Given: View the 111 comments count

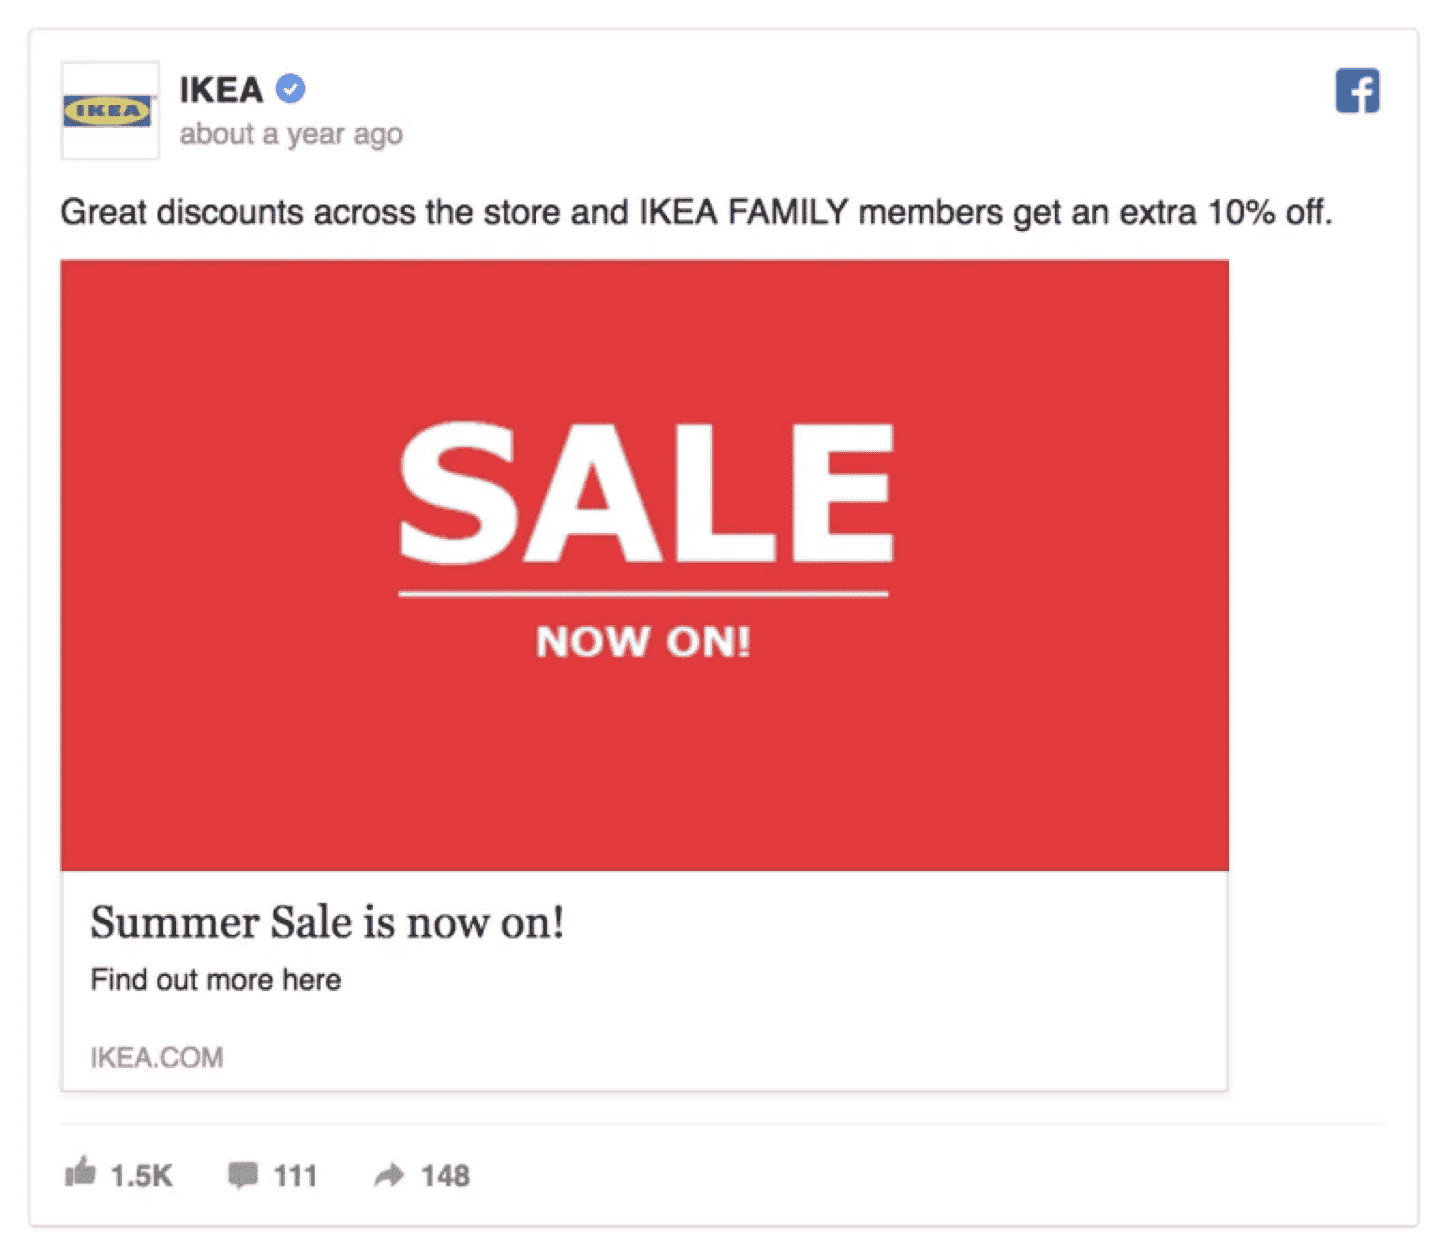Looking at the screenshot, I should point(295,1176).
